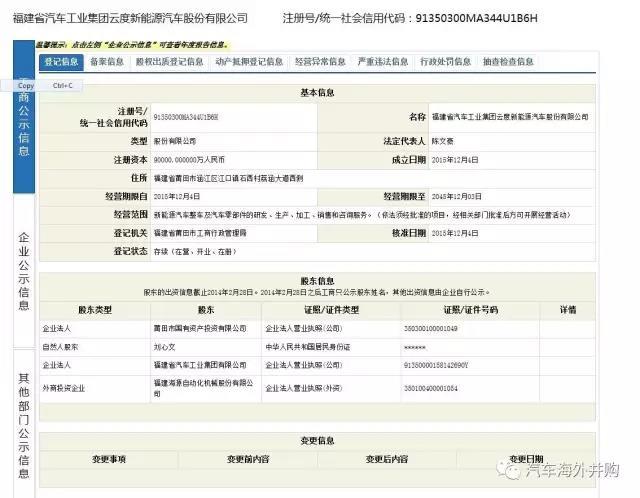Click license number 91350000158142690Y

point(436,365)
